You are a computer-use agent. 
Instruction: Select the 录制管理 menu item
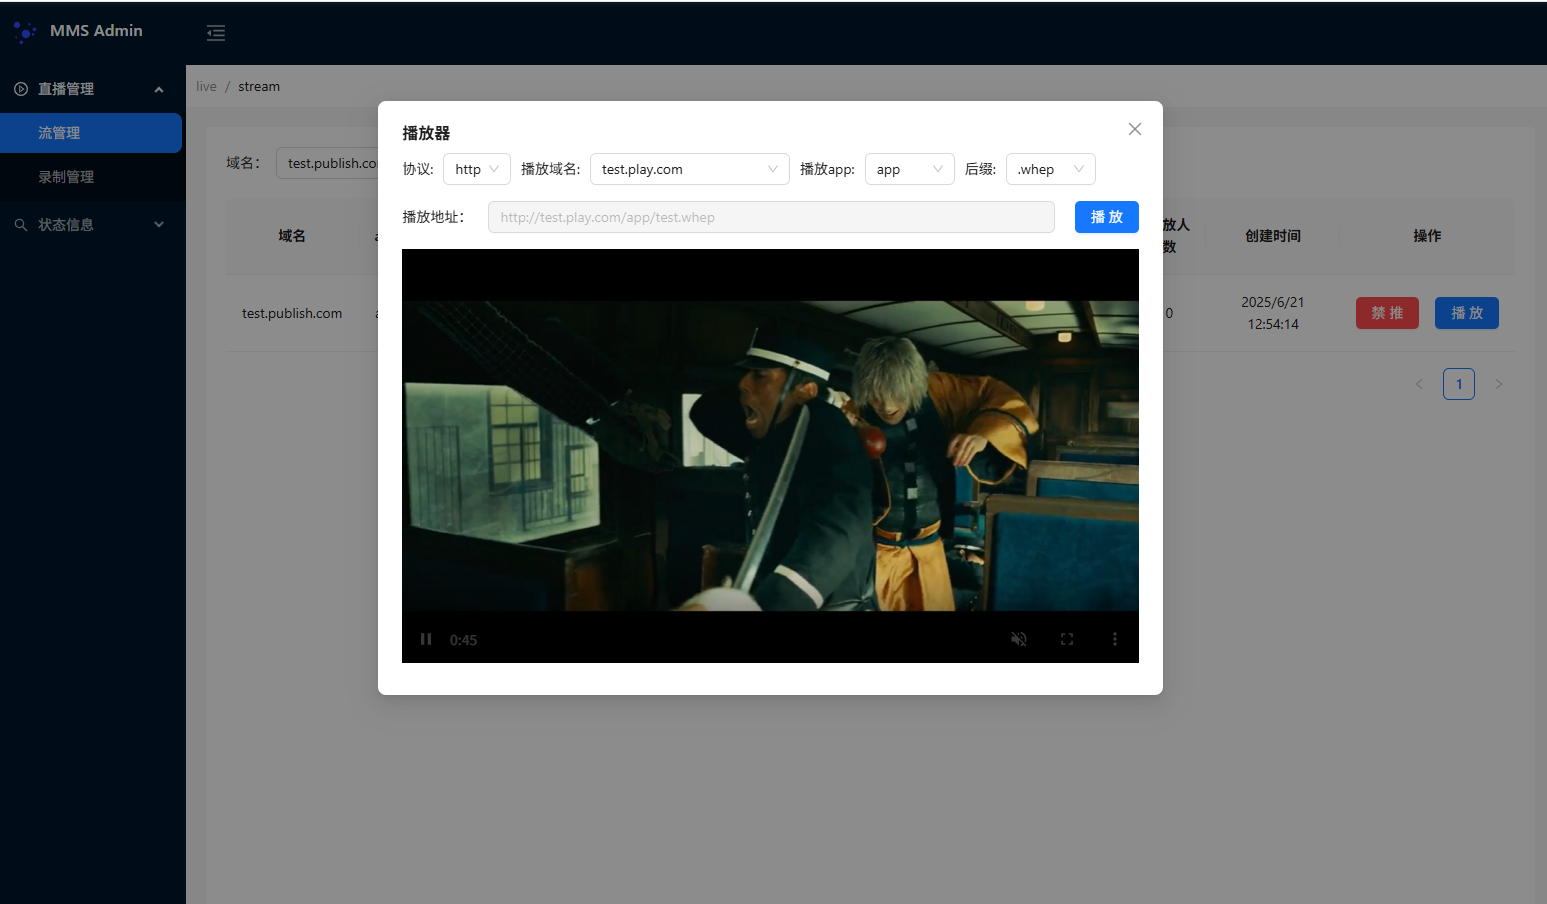click(91, 177)
